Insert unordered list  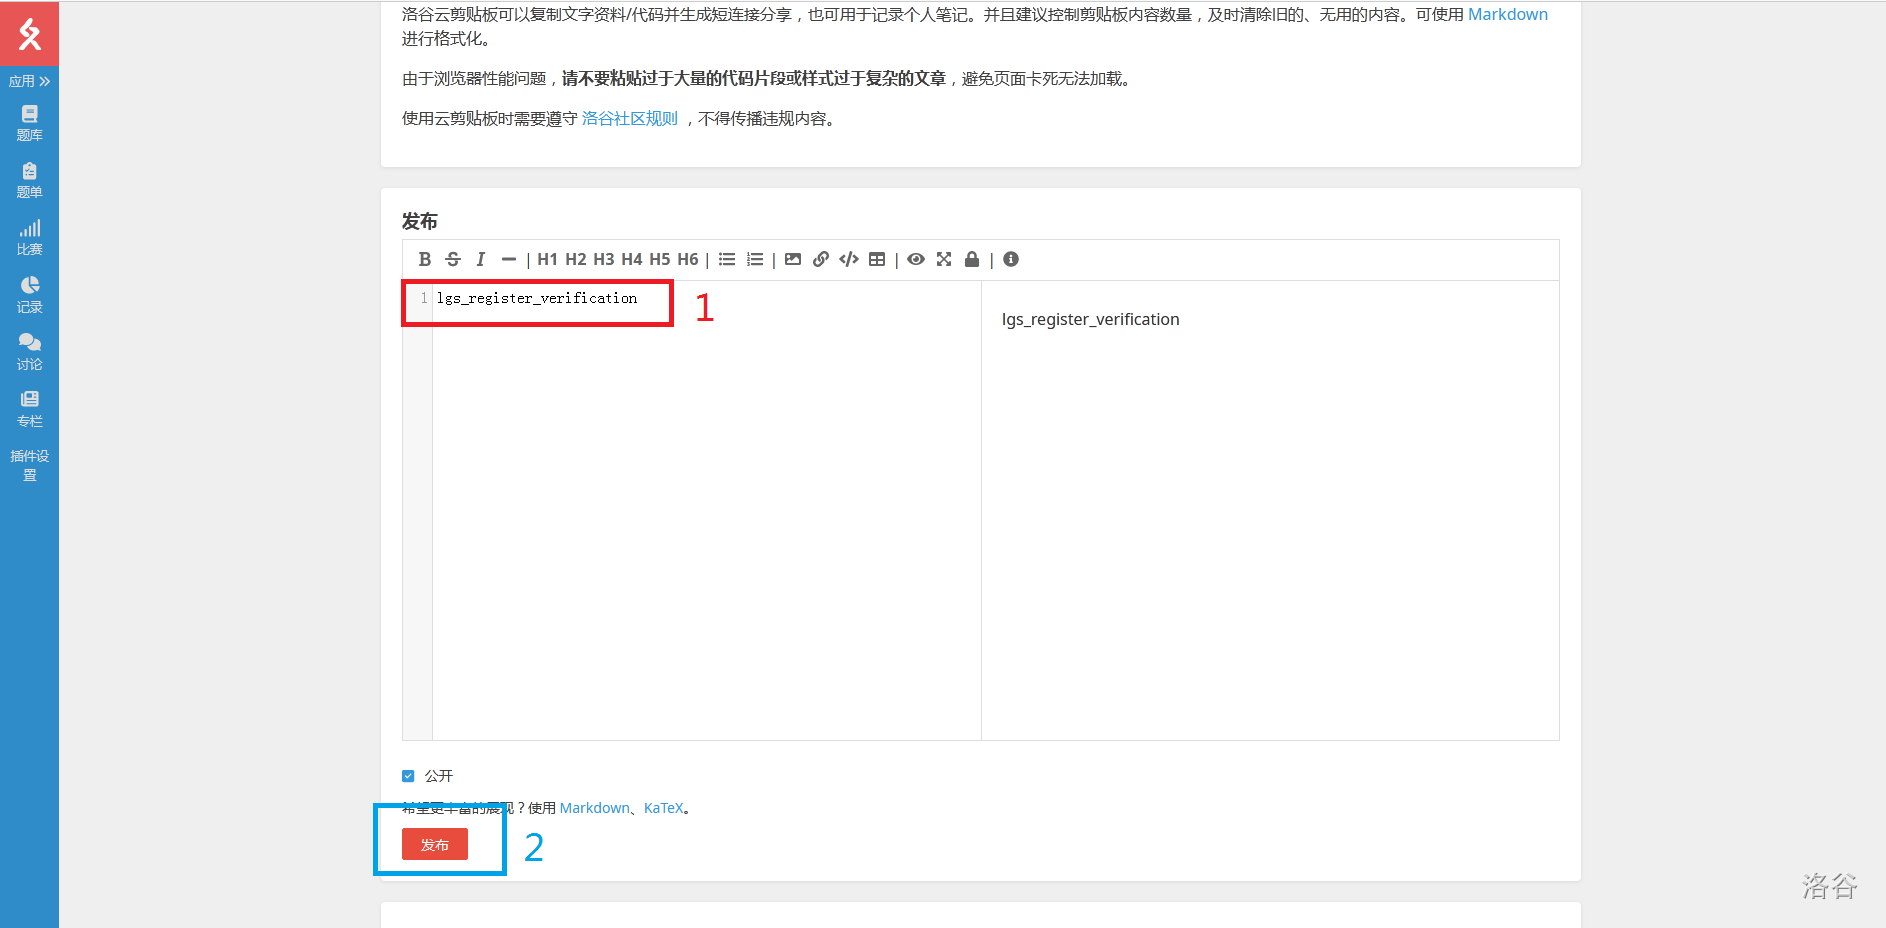pos(727,259)
